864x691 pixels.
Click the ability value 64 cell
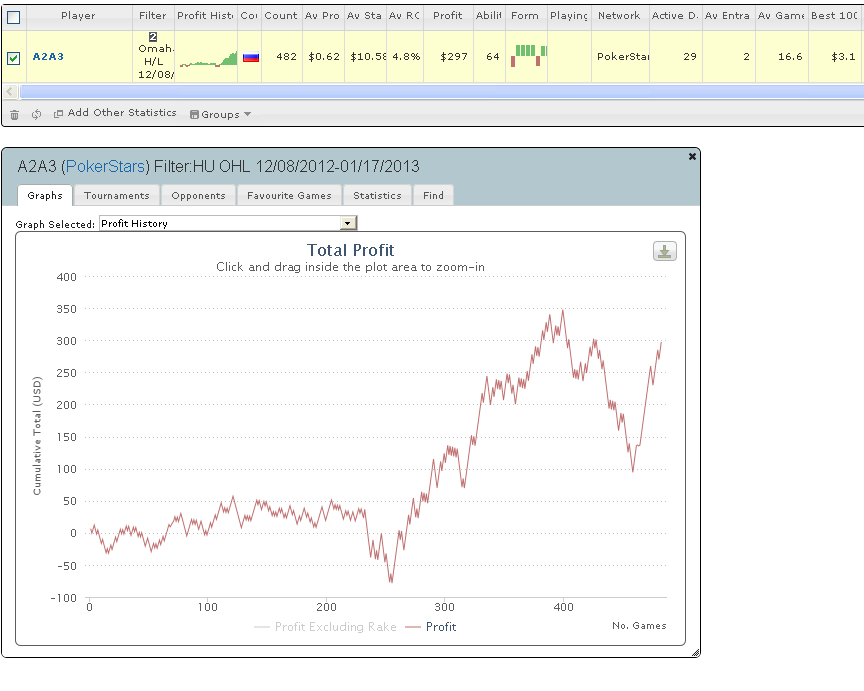pyautogui.click(x=489, y=56)
